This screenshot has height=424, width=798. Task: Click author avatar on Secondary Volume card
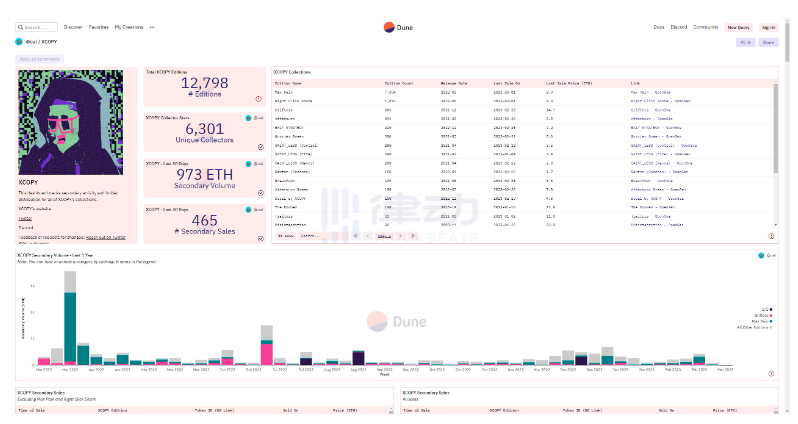248,164
